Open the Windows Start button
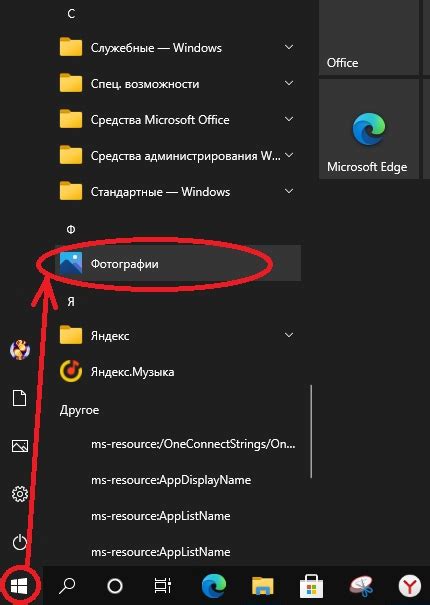This screenshot has width=430, height=605. [19, 586]
